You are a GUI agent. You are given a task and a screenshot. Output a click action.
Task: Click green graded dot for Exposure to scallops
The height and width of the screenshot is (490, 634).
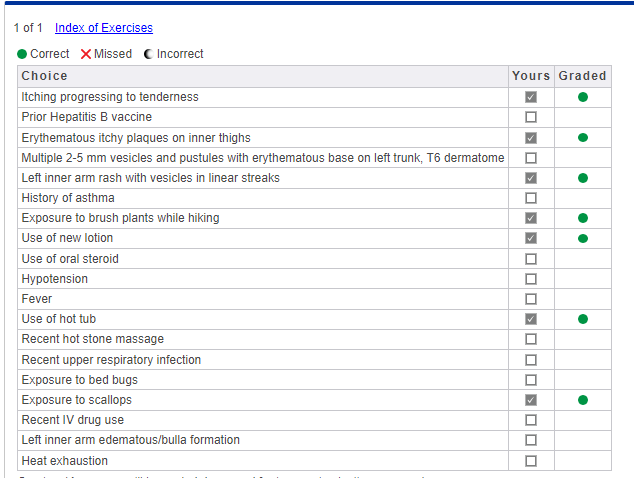(583, 400)
